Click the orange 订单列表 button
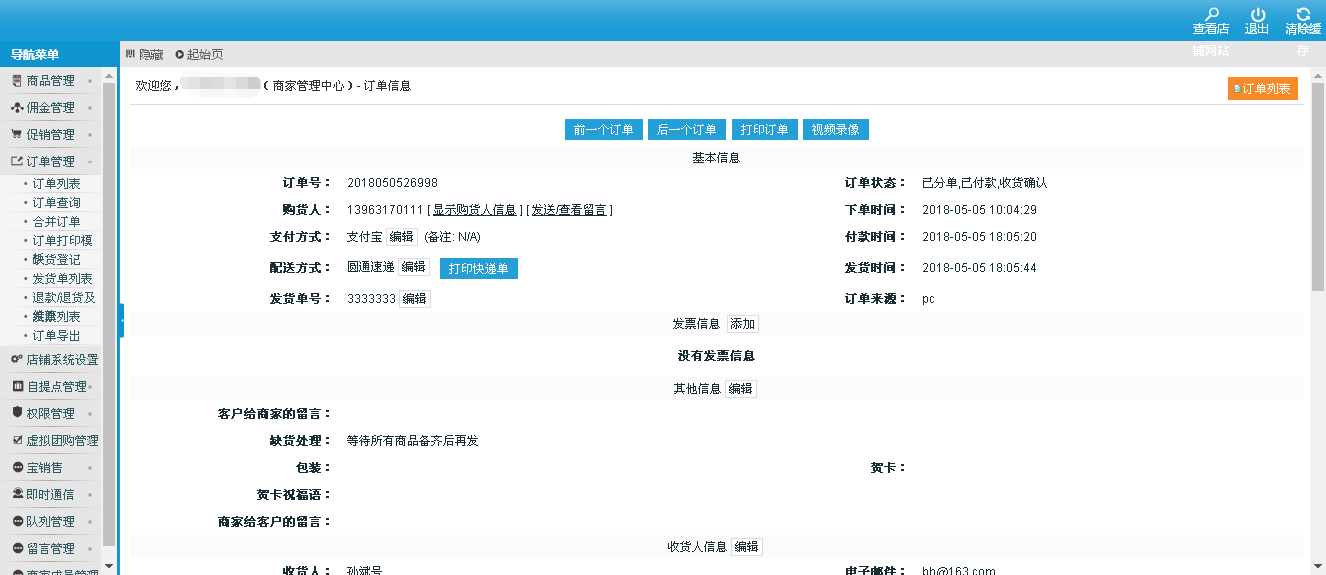 click(1263, 89)
